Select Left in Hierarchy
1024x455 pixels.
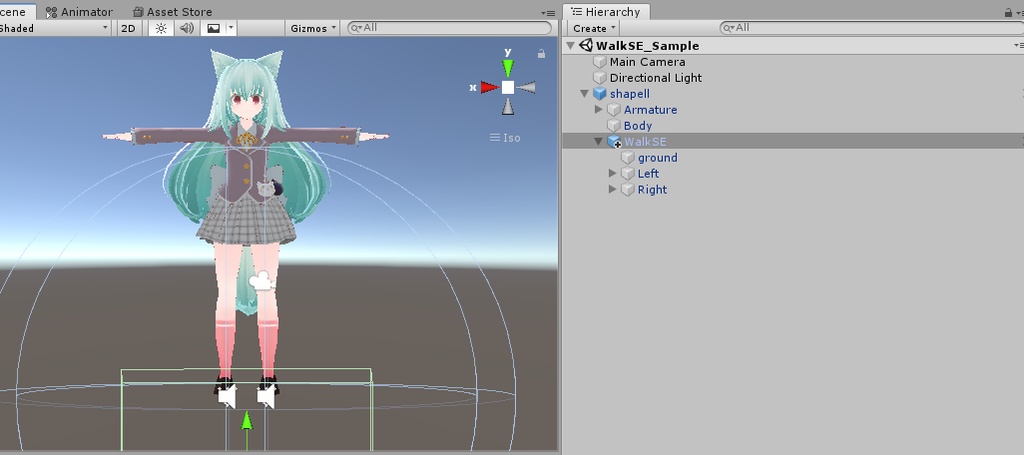(648, 174)
